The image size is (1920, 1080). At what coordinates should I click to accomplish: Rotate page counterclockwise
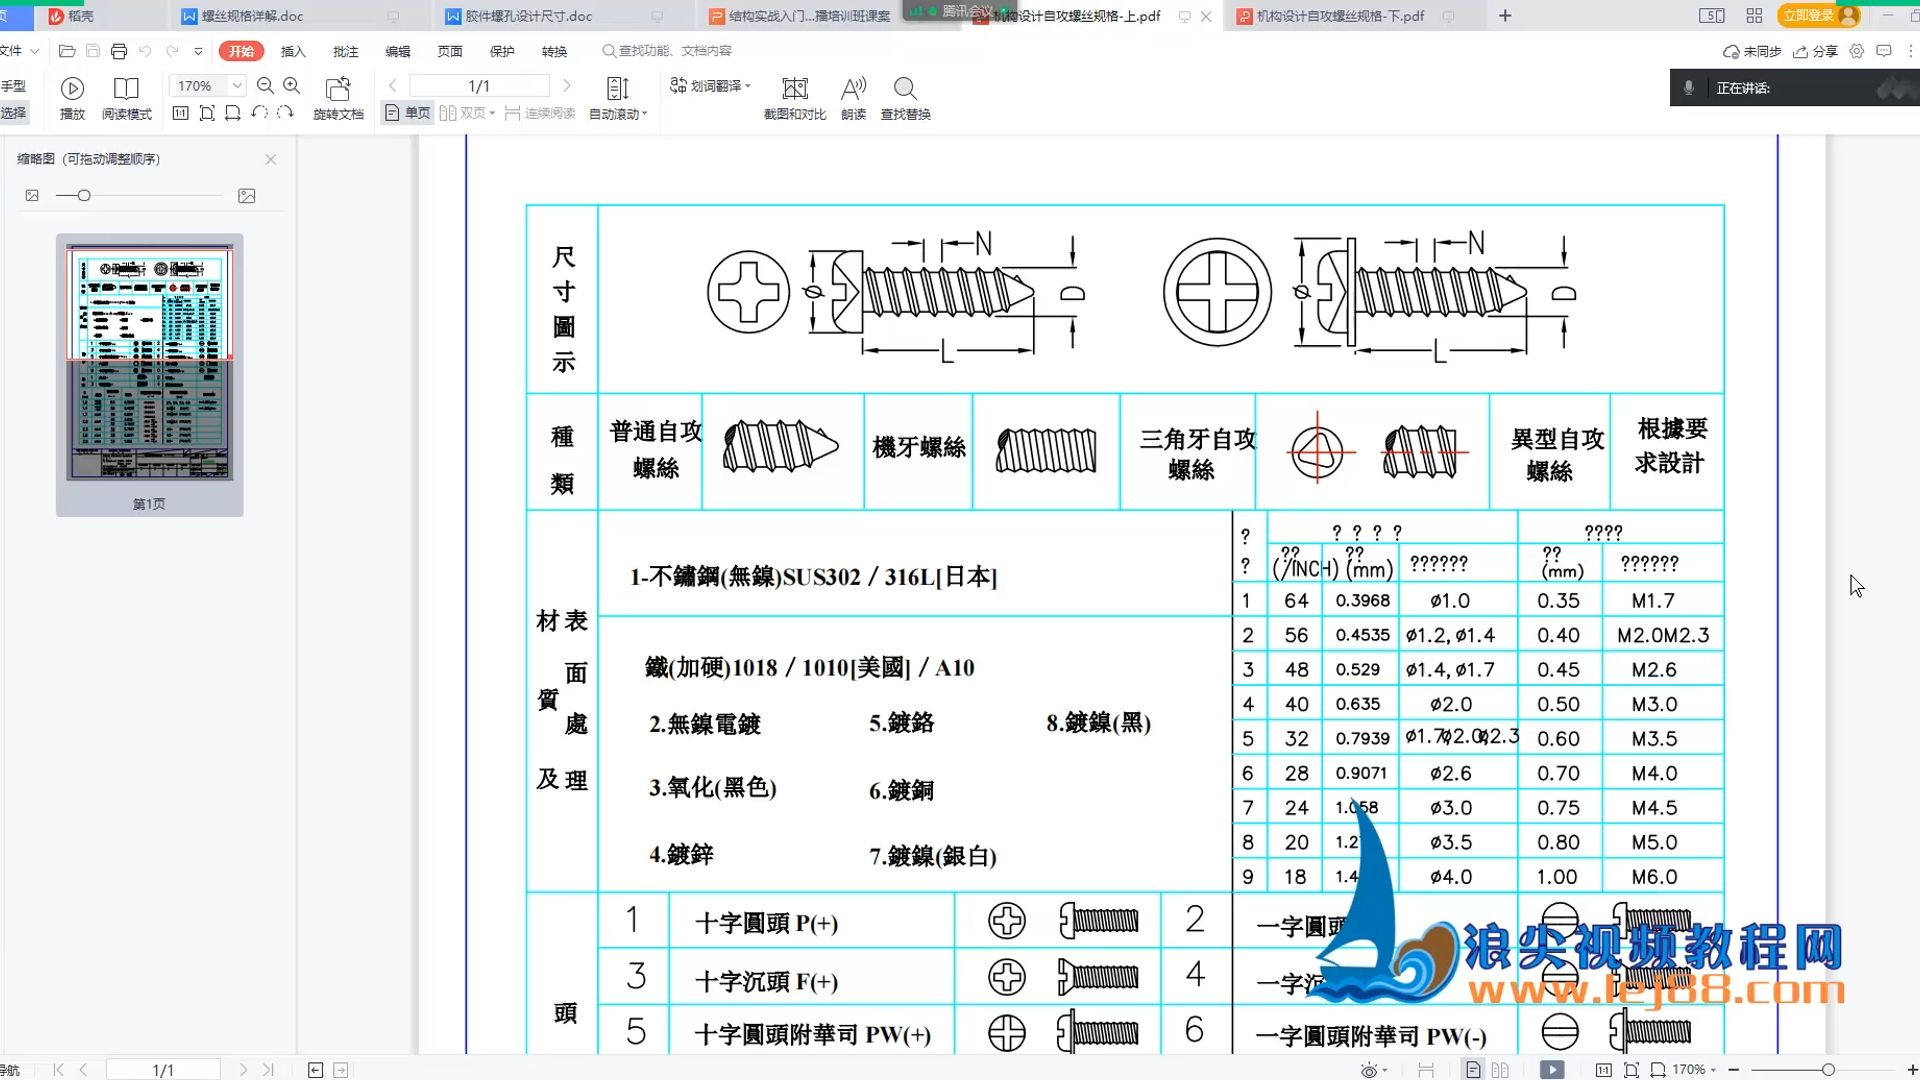tap(260, 113)
